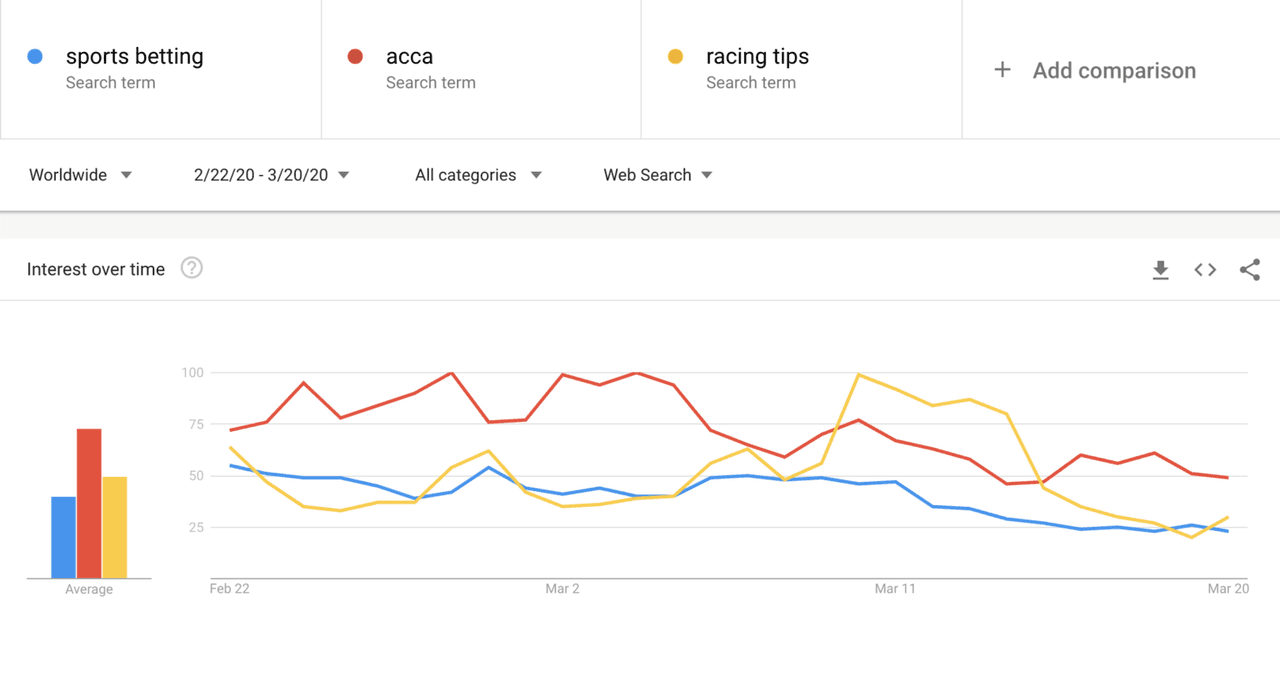The image size is (1280, 673).
Task: Click the yellow average bar
Action: point(115,528)
